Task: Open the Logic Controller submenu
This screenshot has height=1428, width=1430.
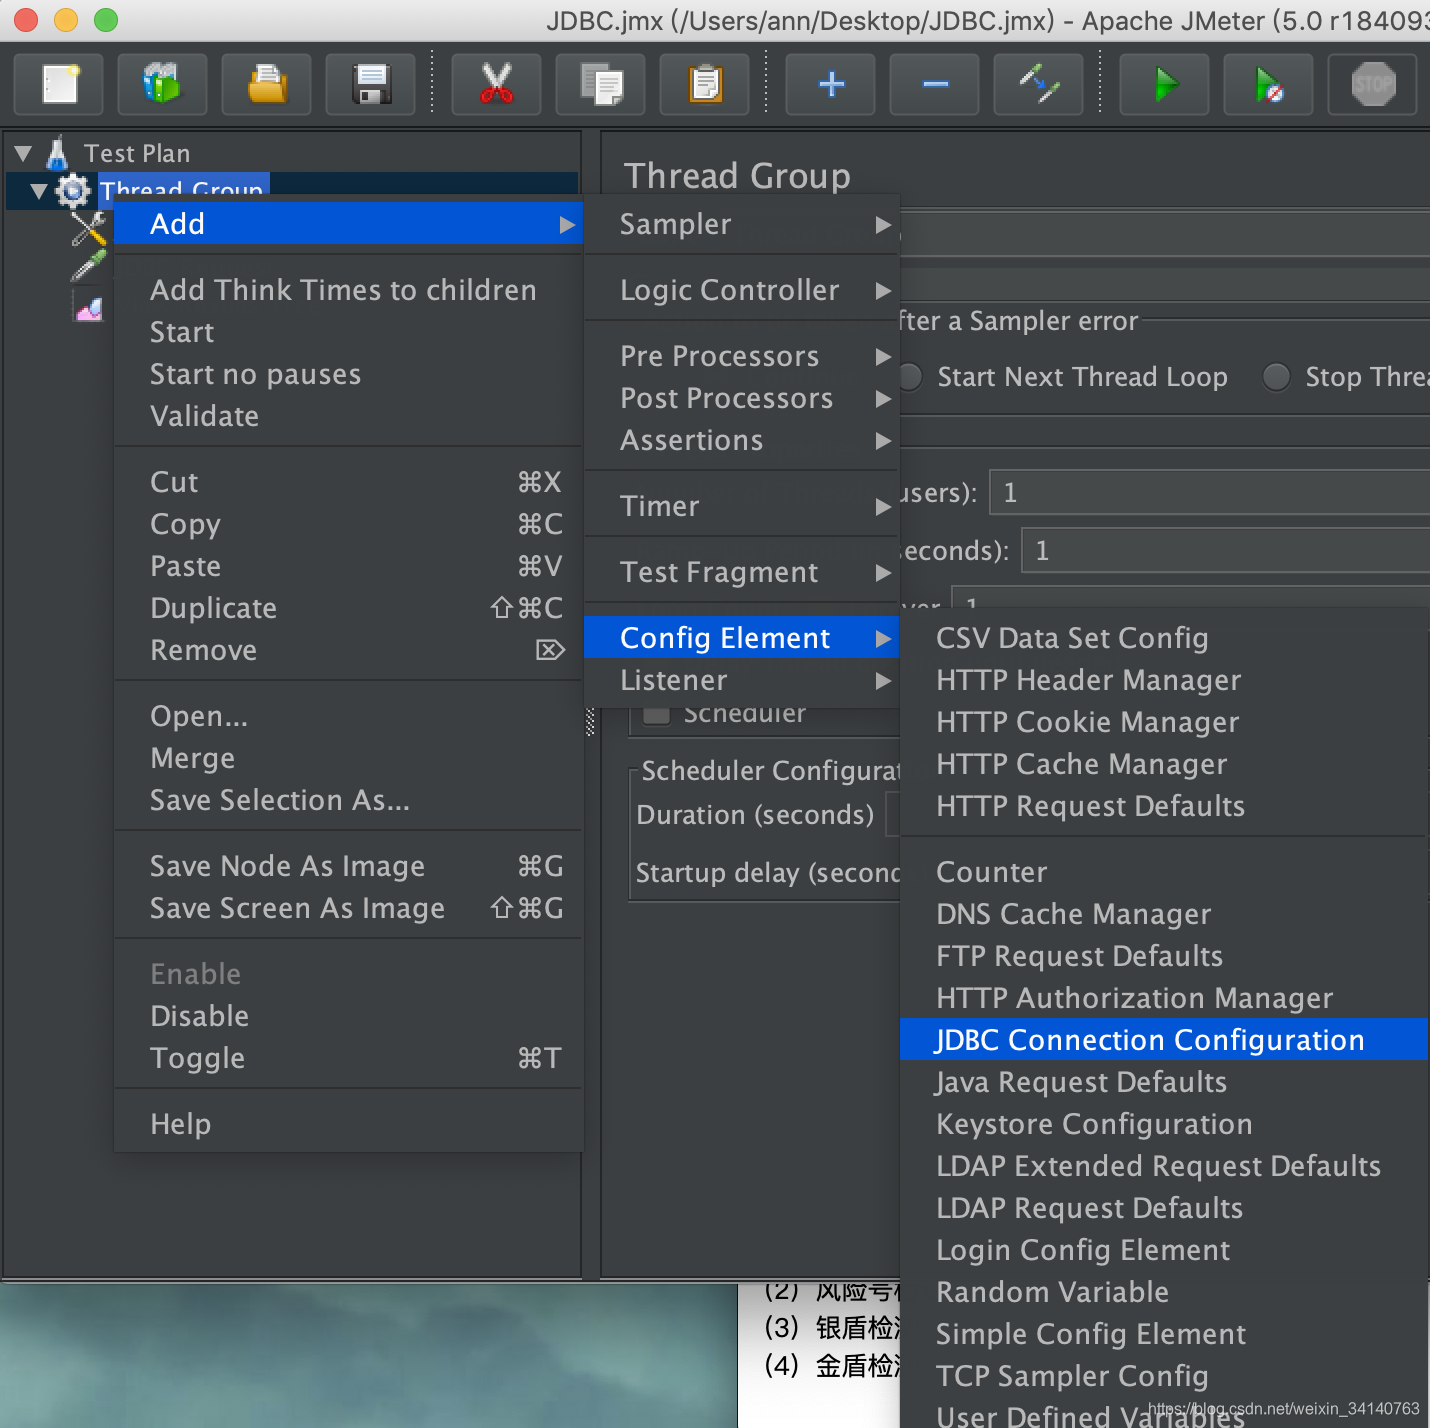Action: 742,290
